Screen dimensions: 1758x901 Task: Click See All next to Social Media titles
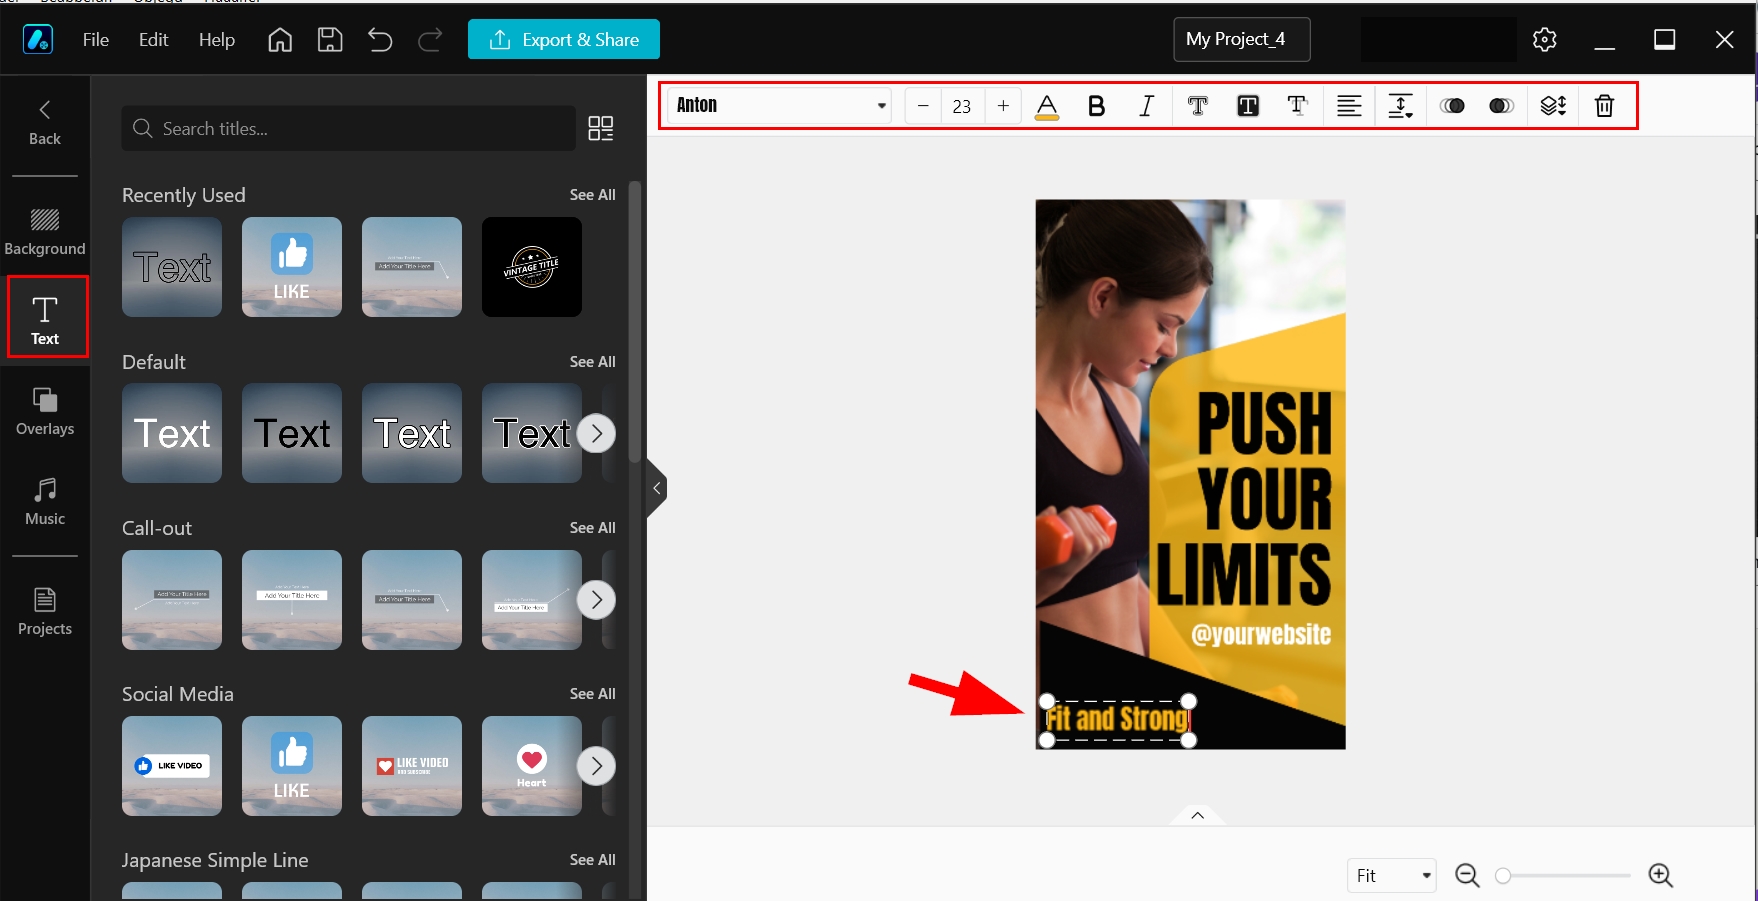(592, 693)
